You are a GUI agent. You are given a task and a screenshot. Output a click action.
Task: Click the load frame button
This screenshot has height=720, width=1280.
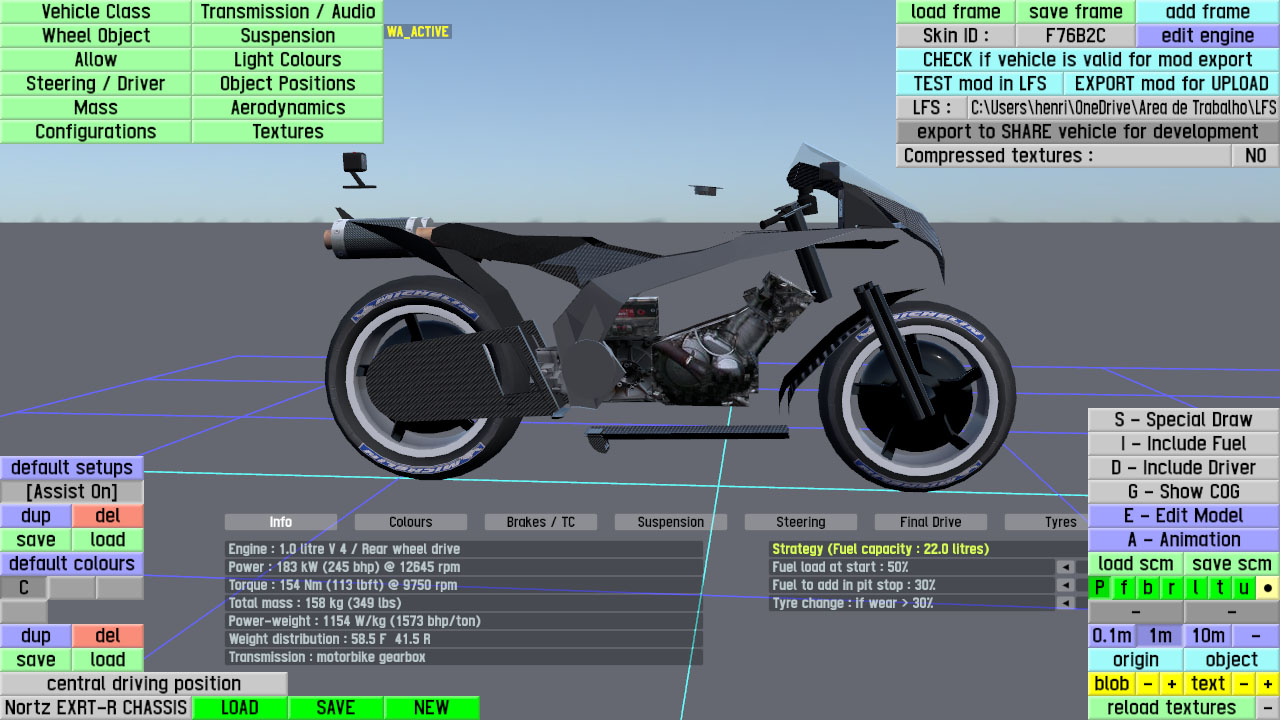(x=956, y=12)
